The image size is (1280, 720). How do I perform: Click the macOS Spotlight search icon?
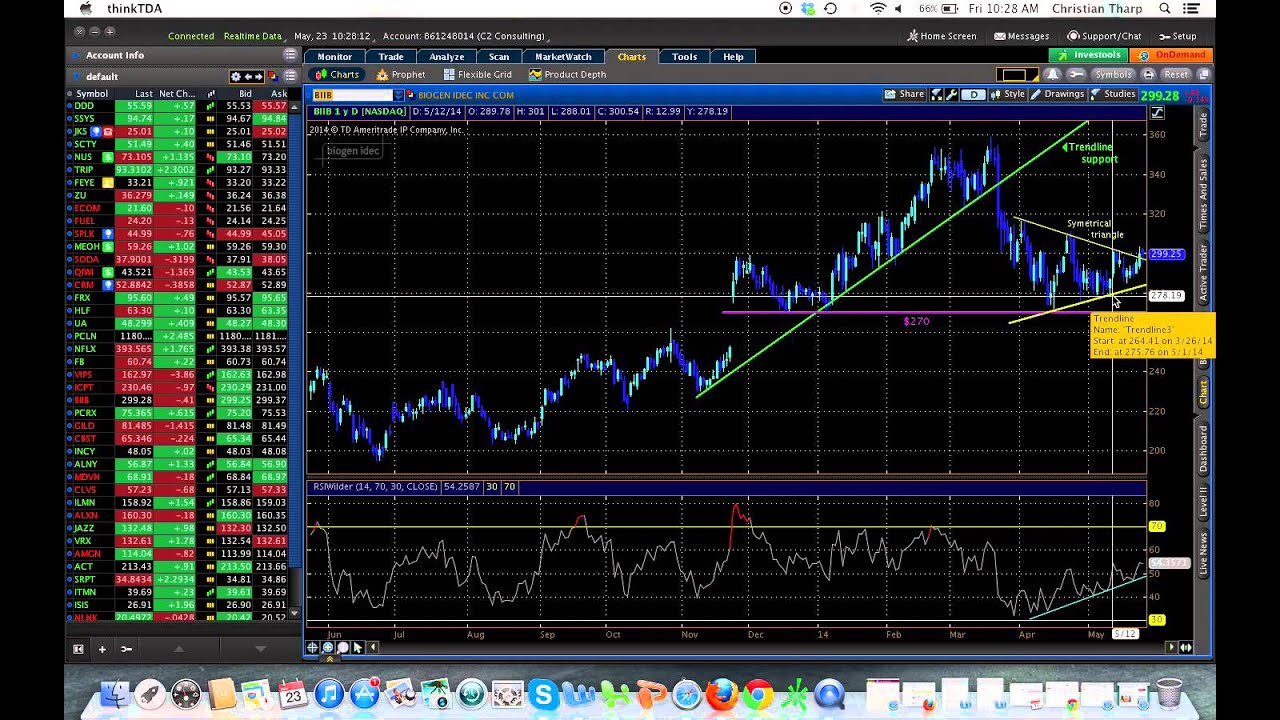(x=1165, y=9)
